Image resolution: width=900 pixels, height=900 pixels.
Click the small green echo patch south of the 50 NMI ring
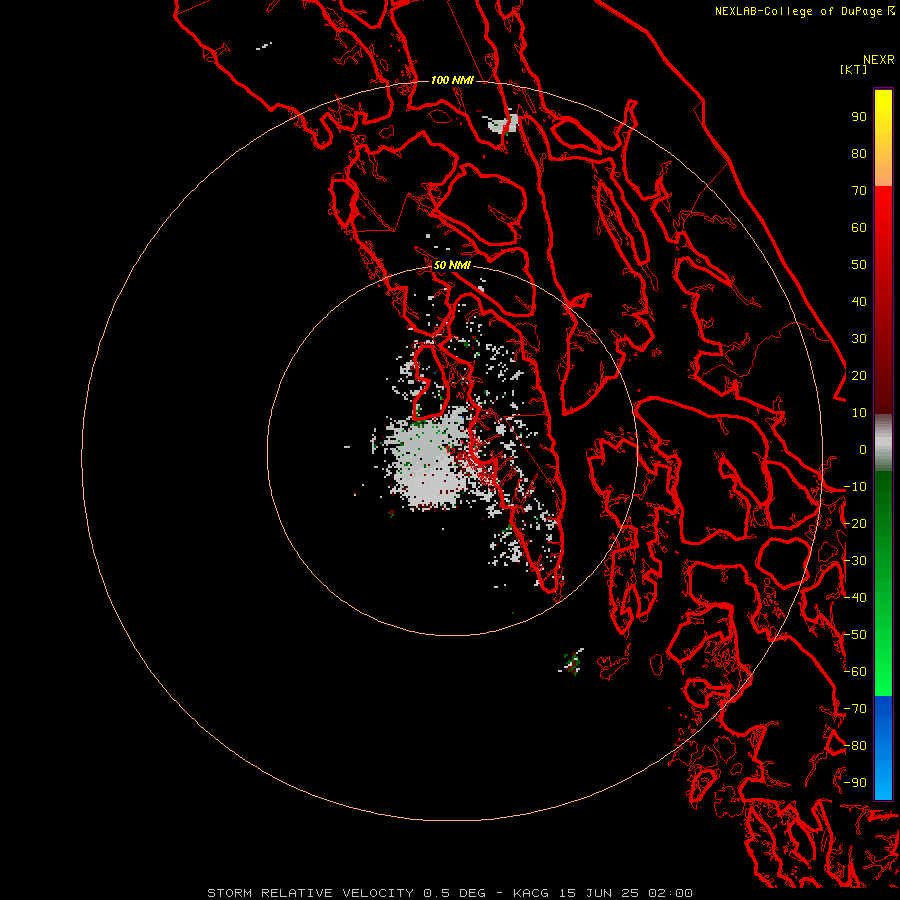click(x=572, y=661)
